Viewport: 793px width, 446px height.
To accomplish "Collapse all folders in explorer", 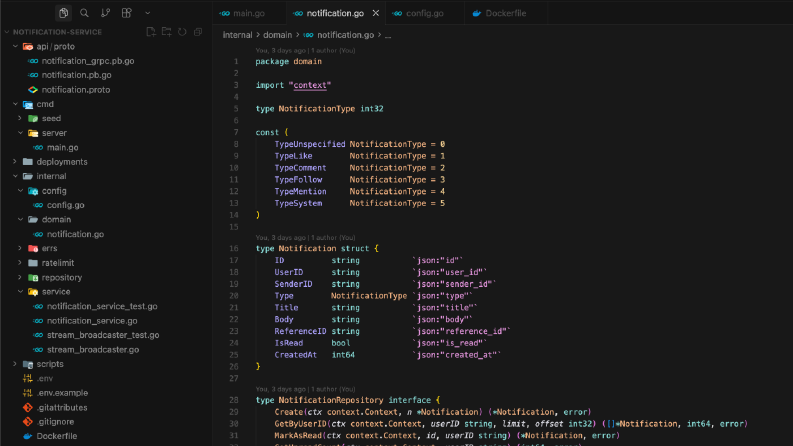I will pyautogui.click(x=198, y=32).
